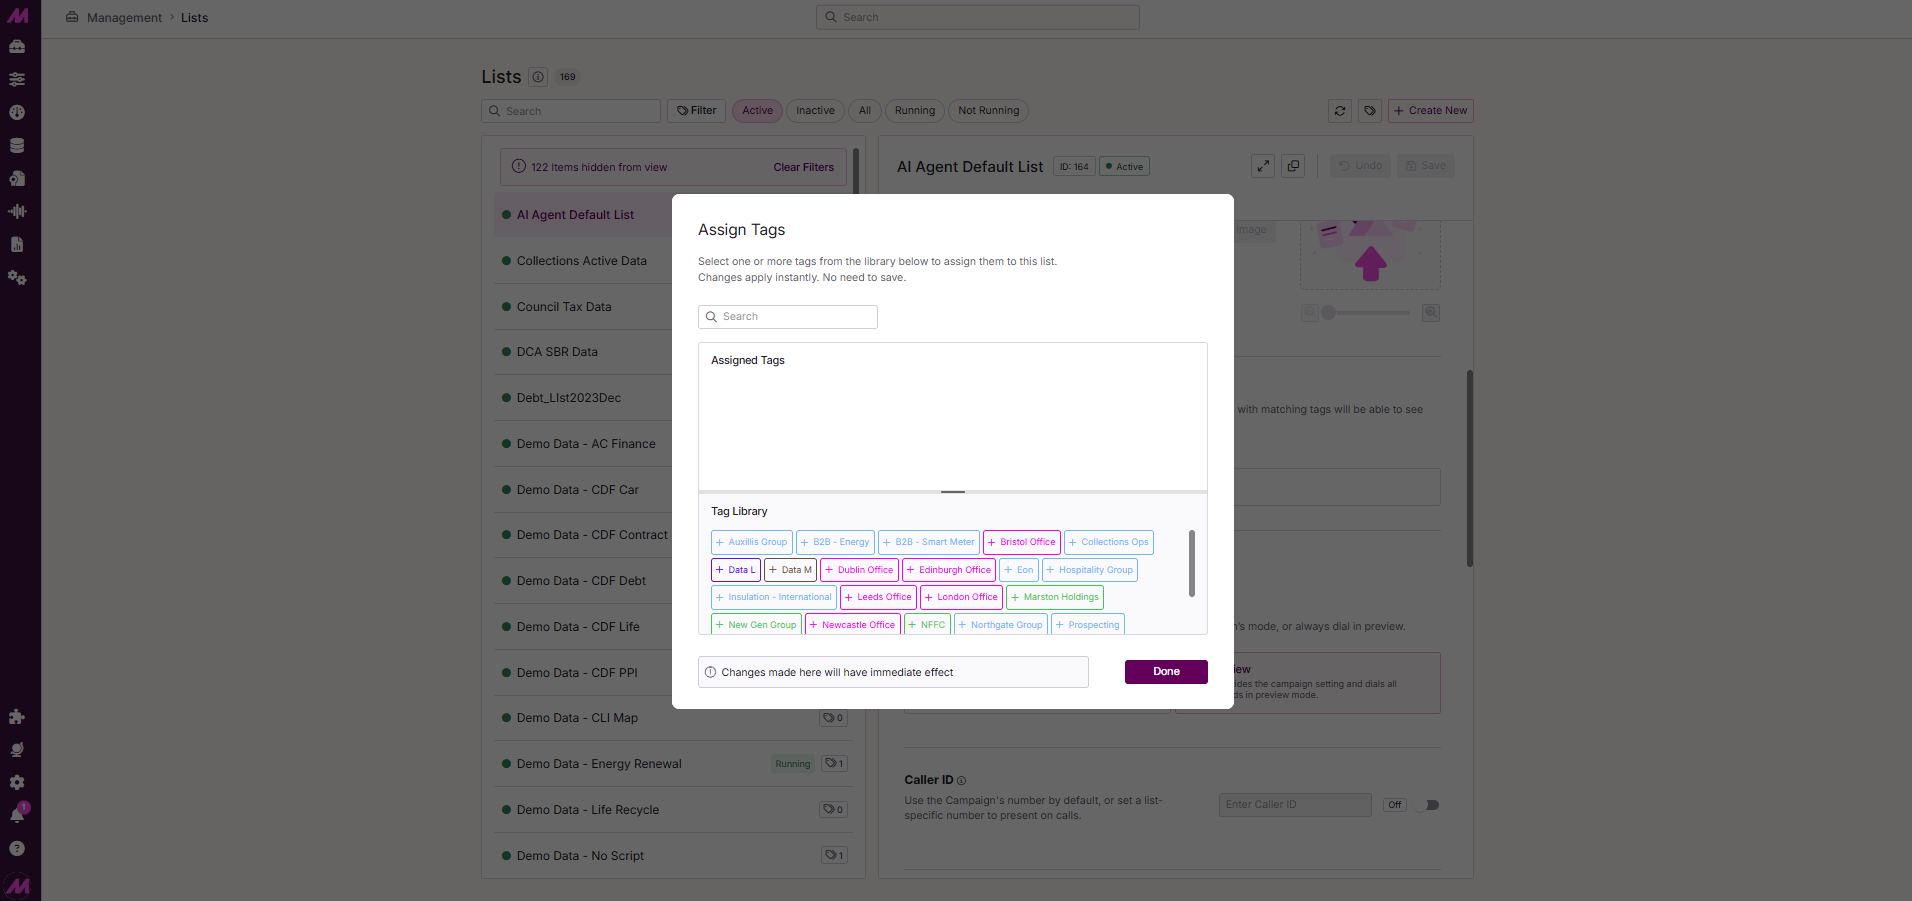Screen dimensions: 1912x901
Task: Select the Active filter tab
Action: point(757,111)
